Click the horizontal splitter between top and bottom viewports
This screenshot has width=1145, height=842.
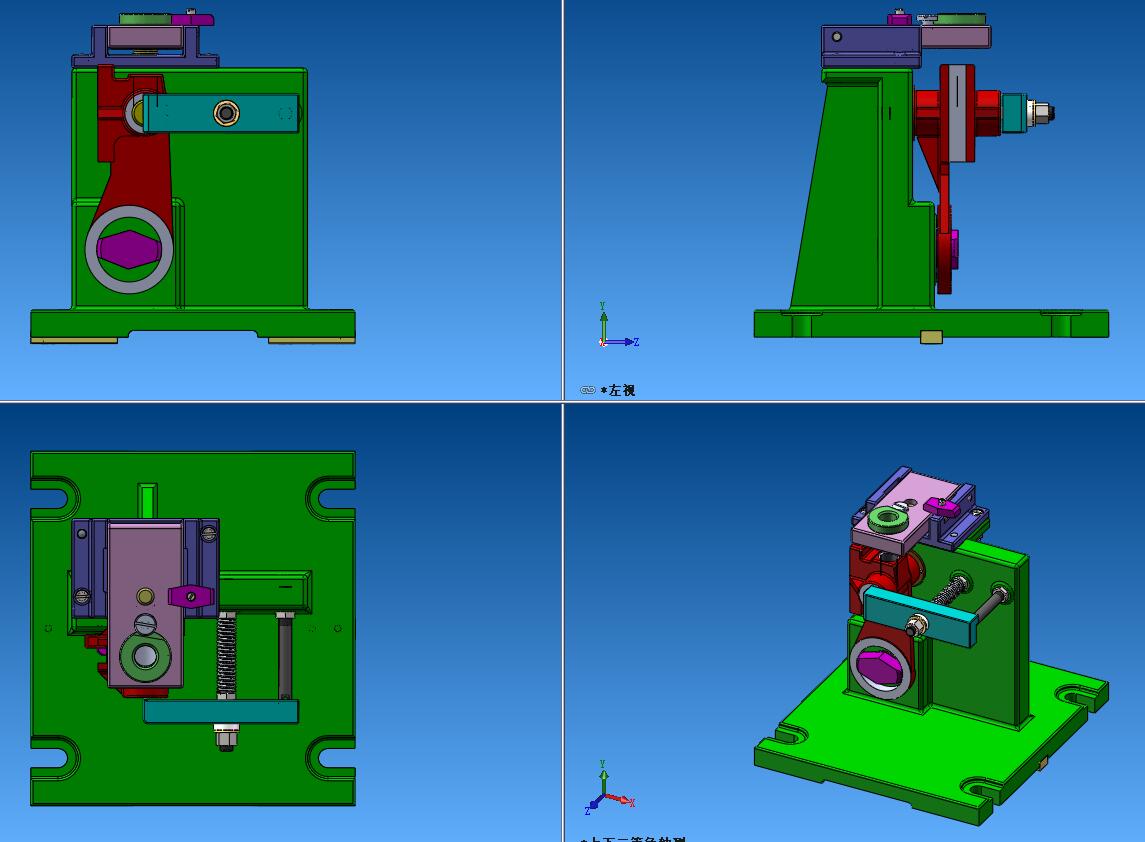[280, 402]
